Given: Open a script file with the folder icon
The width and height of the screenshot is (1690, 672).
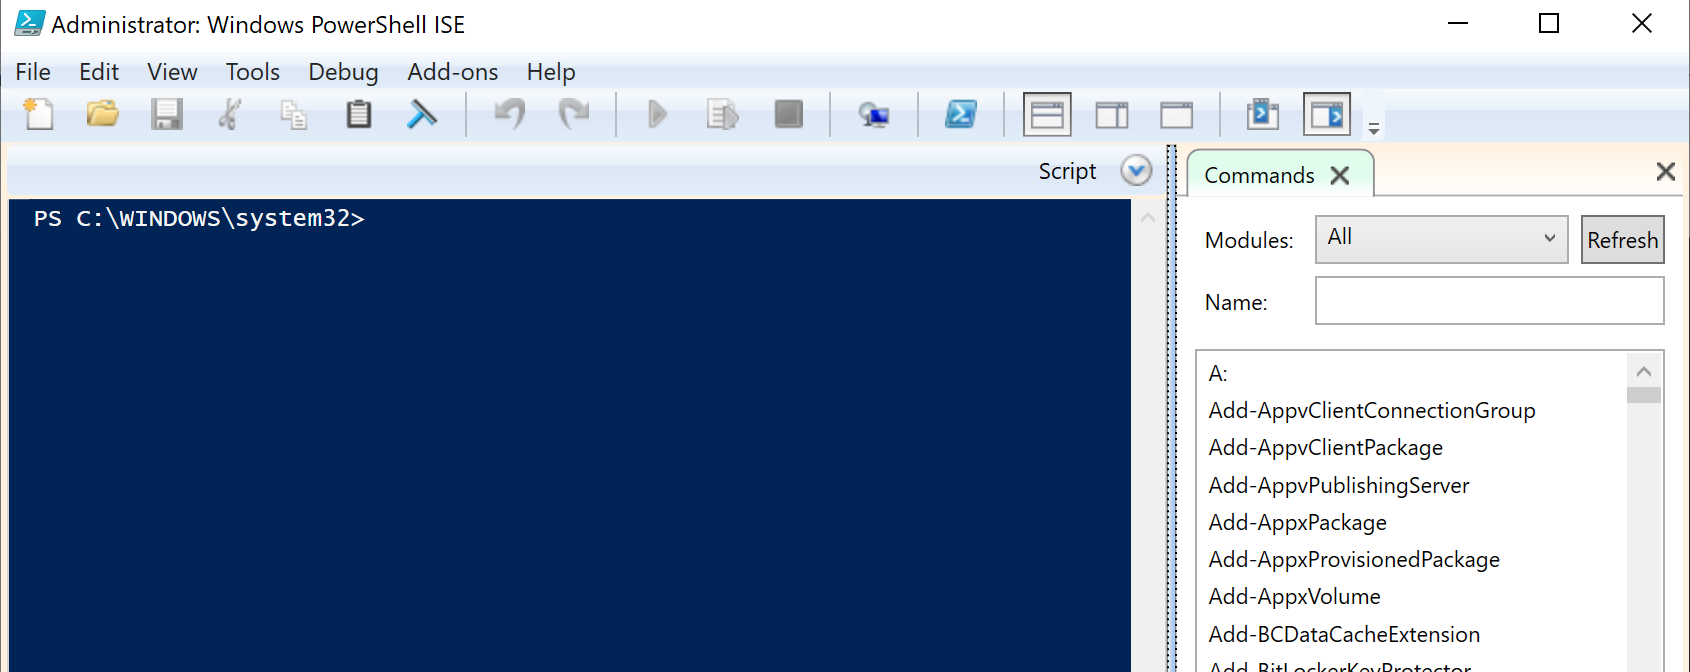Looking at the screenshot, I should pyautogui.click(x=102, y=114).
